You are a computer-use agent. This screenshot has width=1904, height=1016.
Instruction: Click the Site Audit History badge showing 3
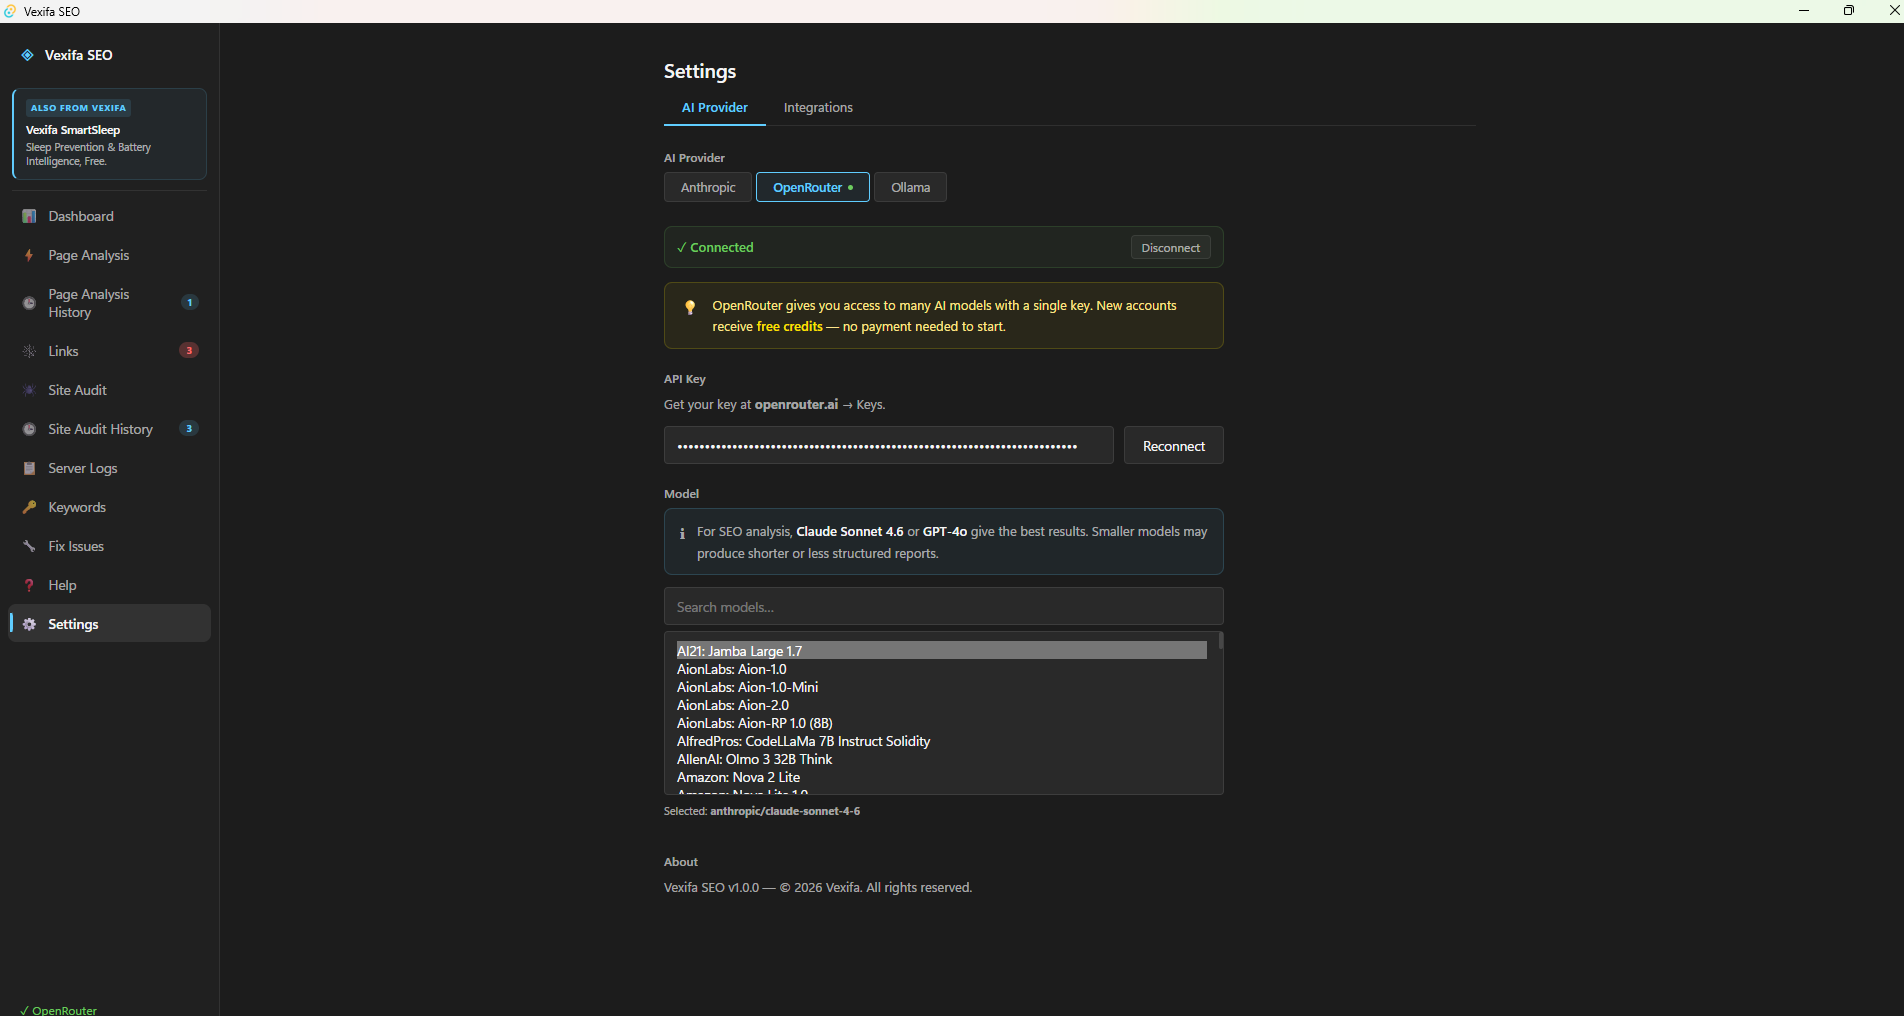click(189, 428)
